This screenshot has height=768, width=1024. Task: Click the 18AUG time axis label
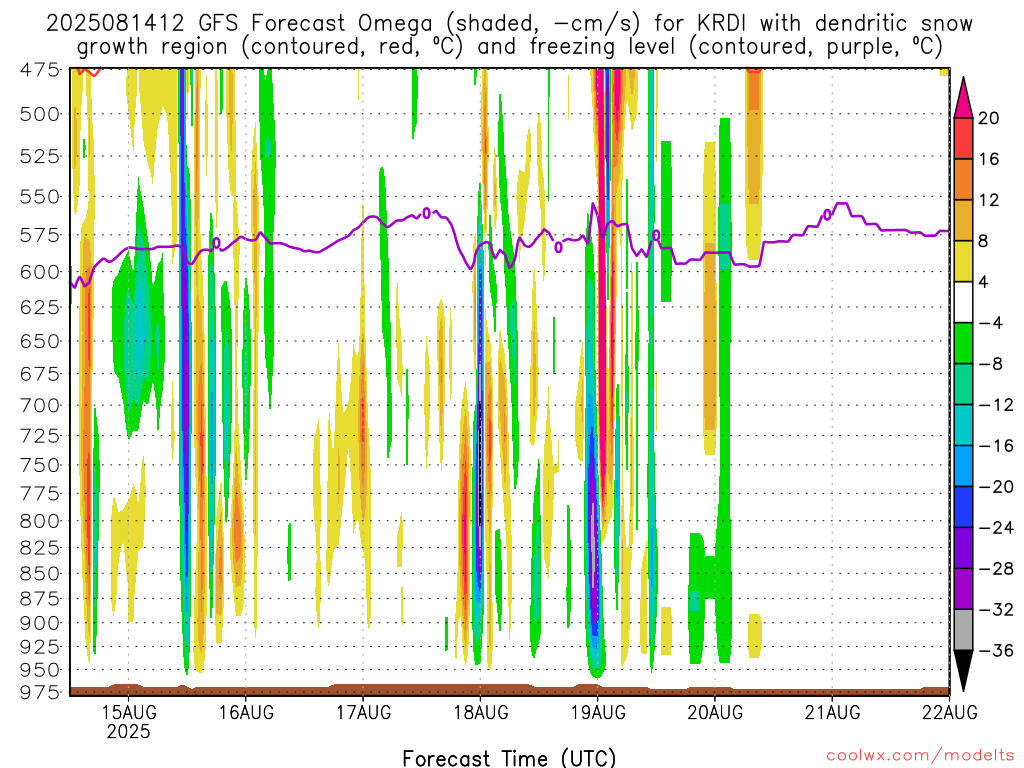[481, 712]
